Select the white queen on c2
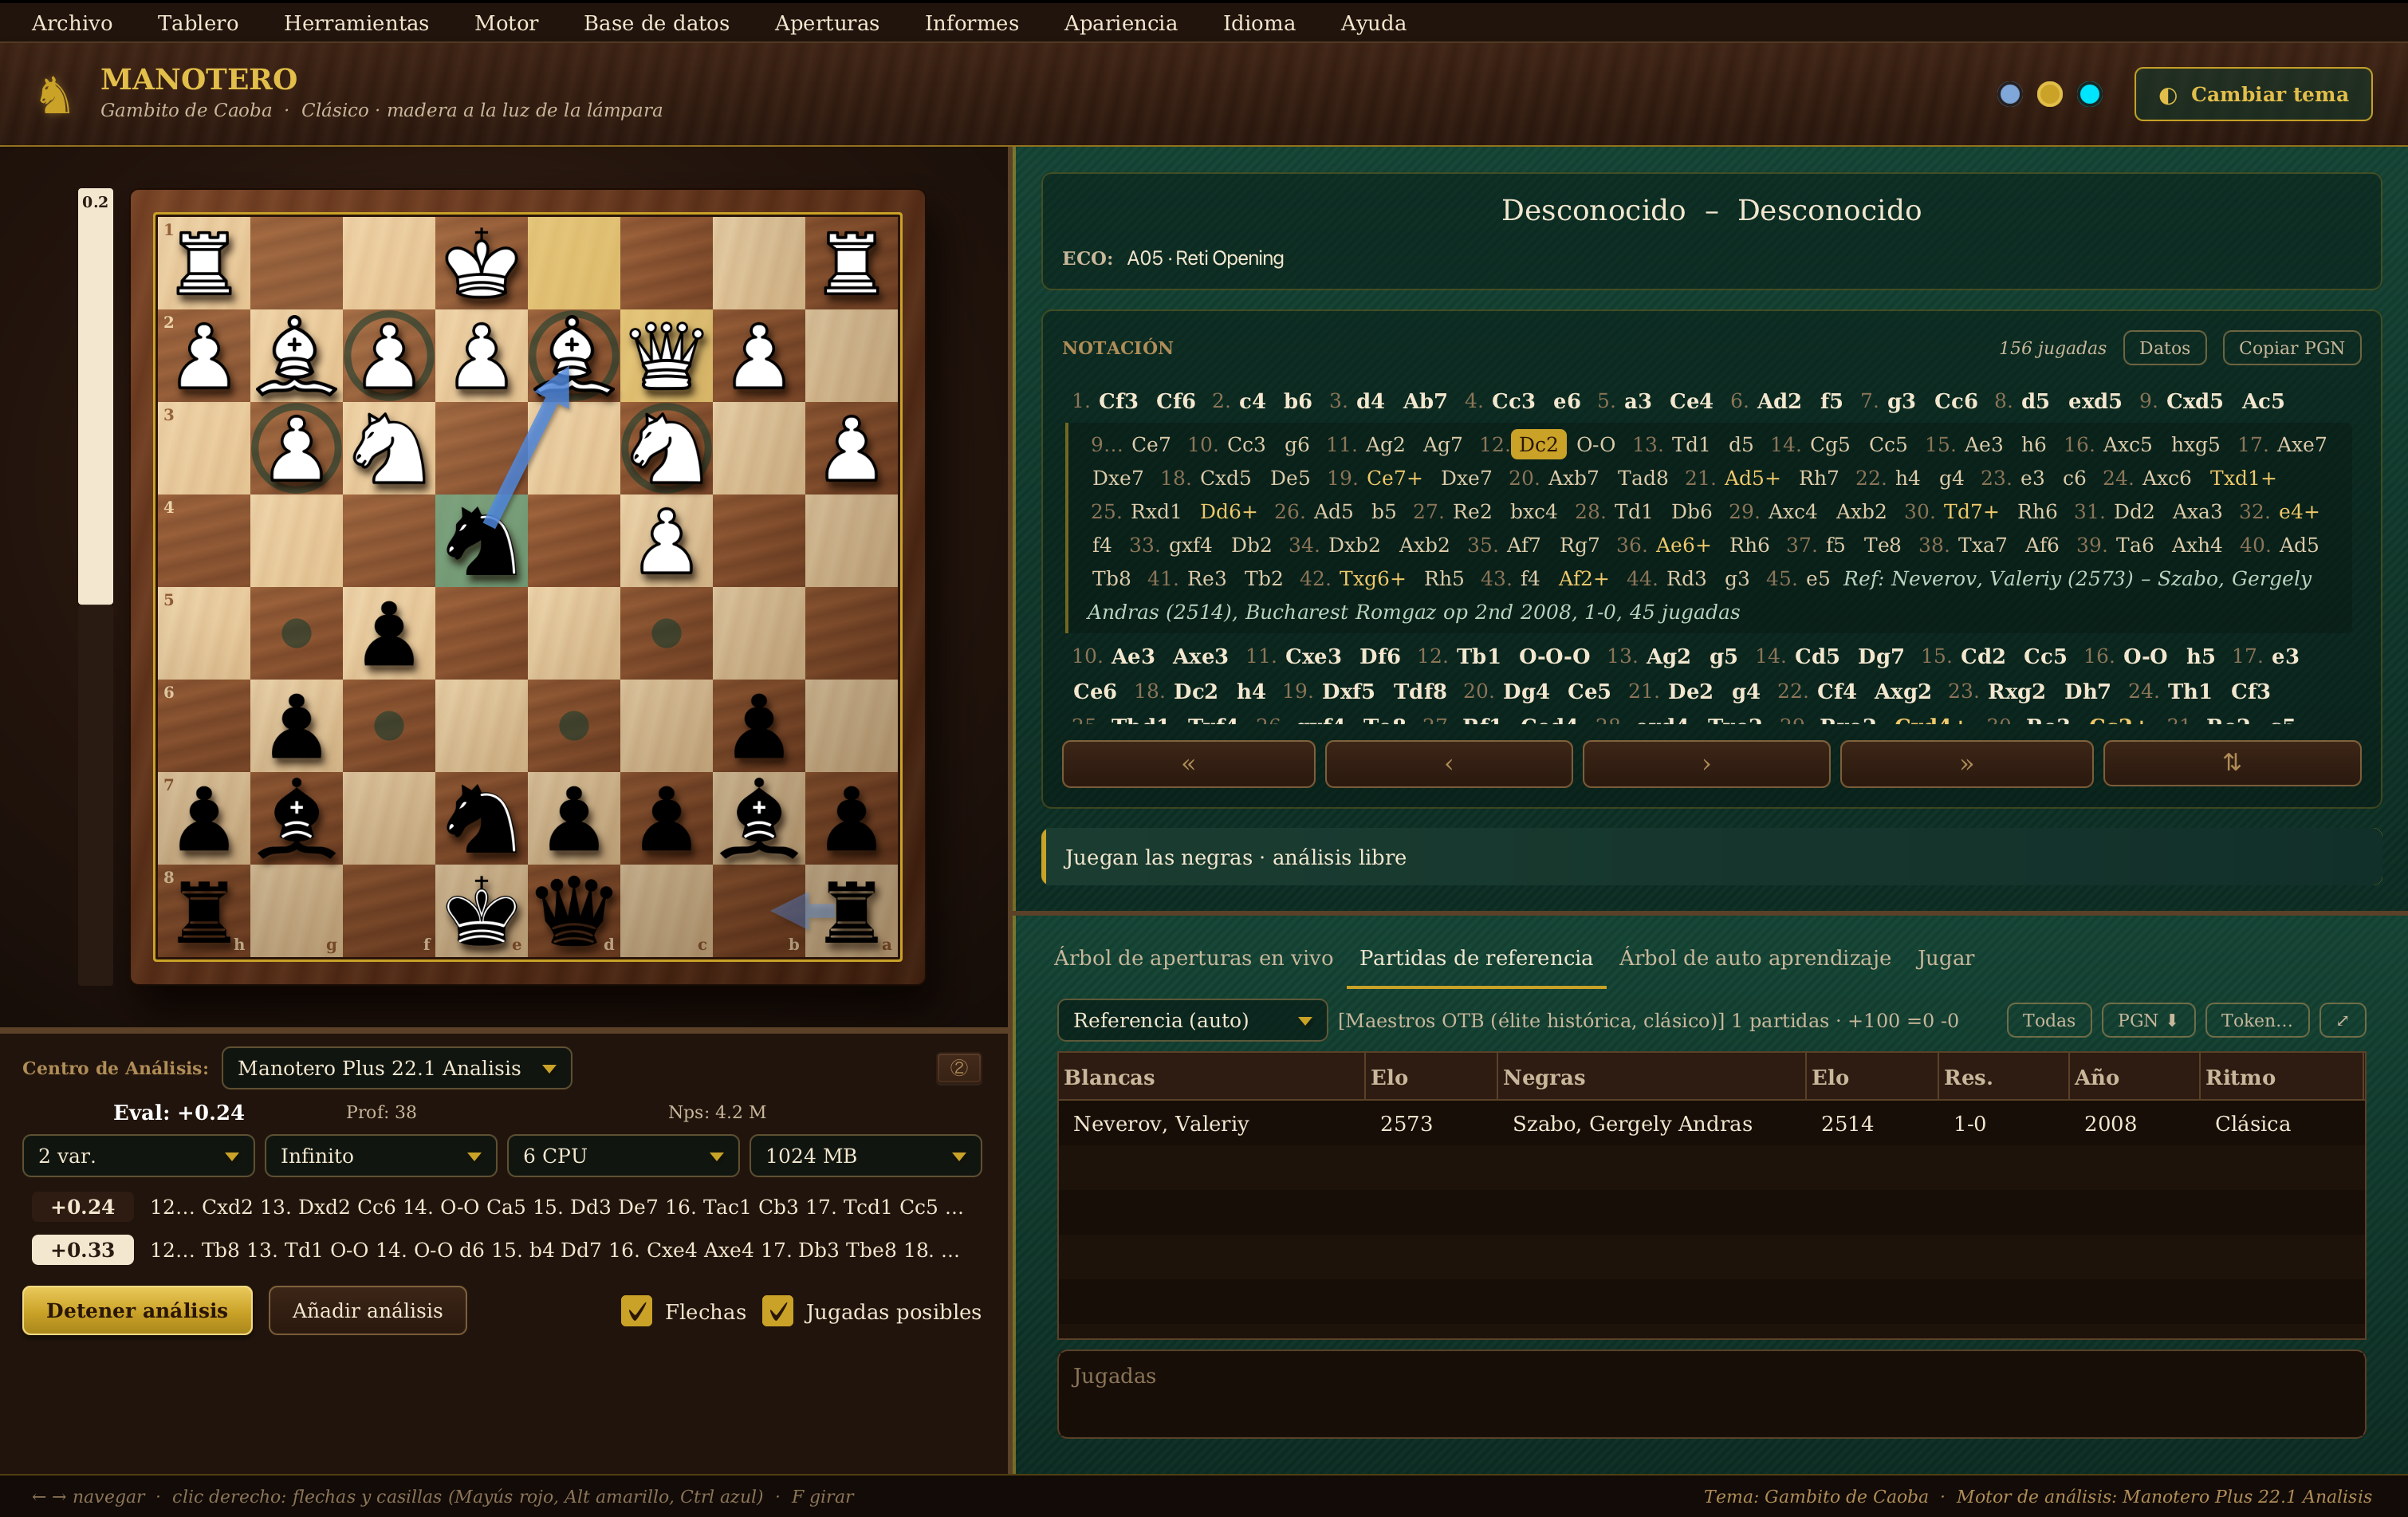The image size is (2408, 1517). point(666,356)
